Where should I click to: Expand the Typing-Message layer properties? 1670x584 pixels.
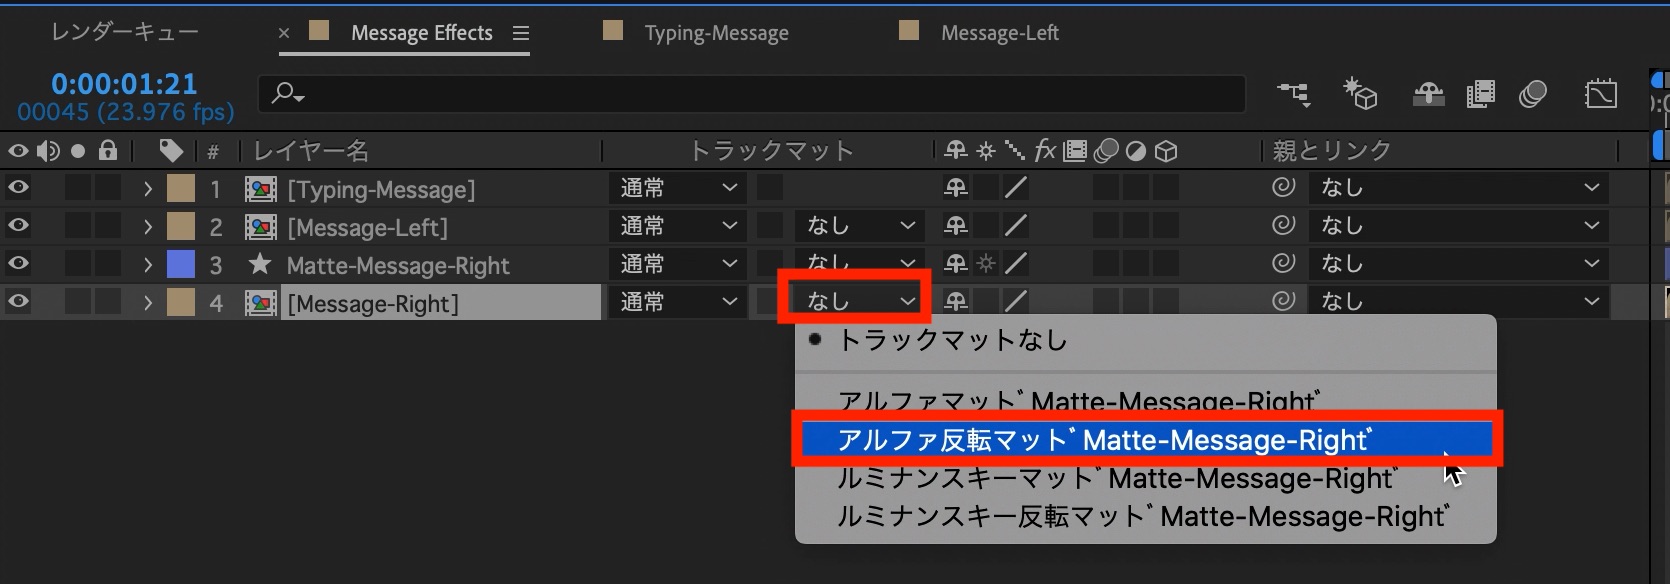148,188
